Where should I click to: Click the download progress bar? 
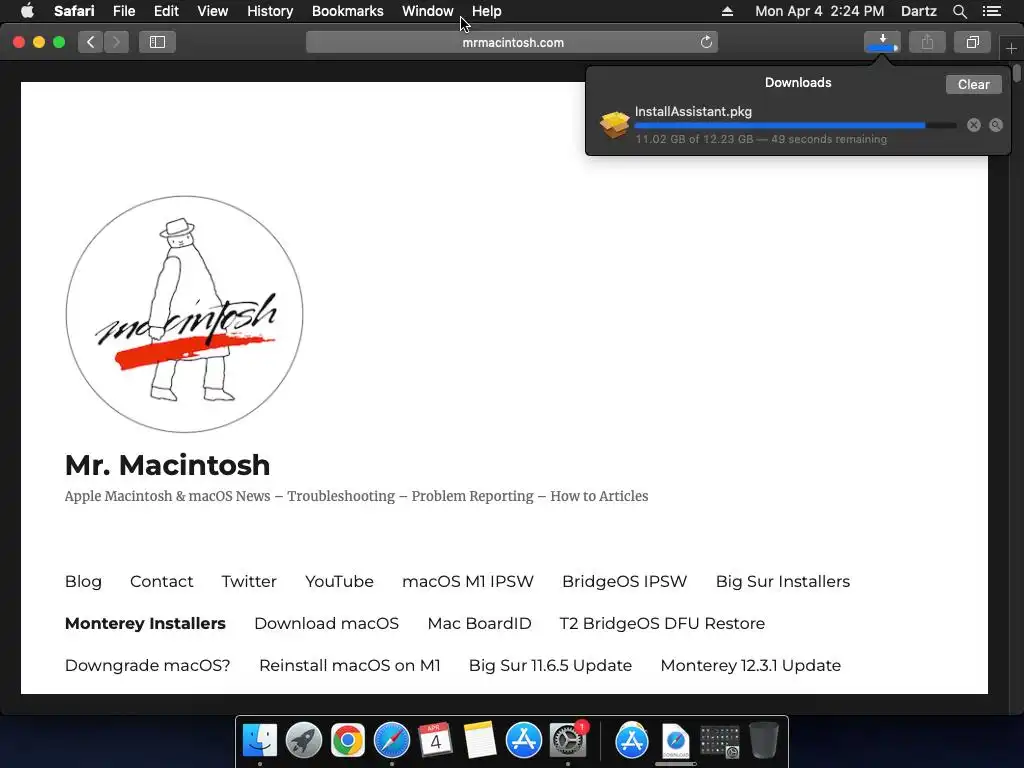click(x=795, y=125)
